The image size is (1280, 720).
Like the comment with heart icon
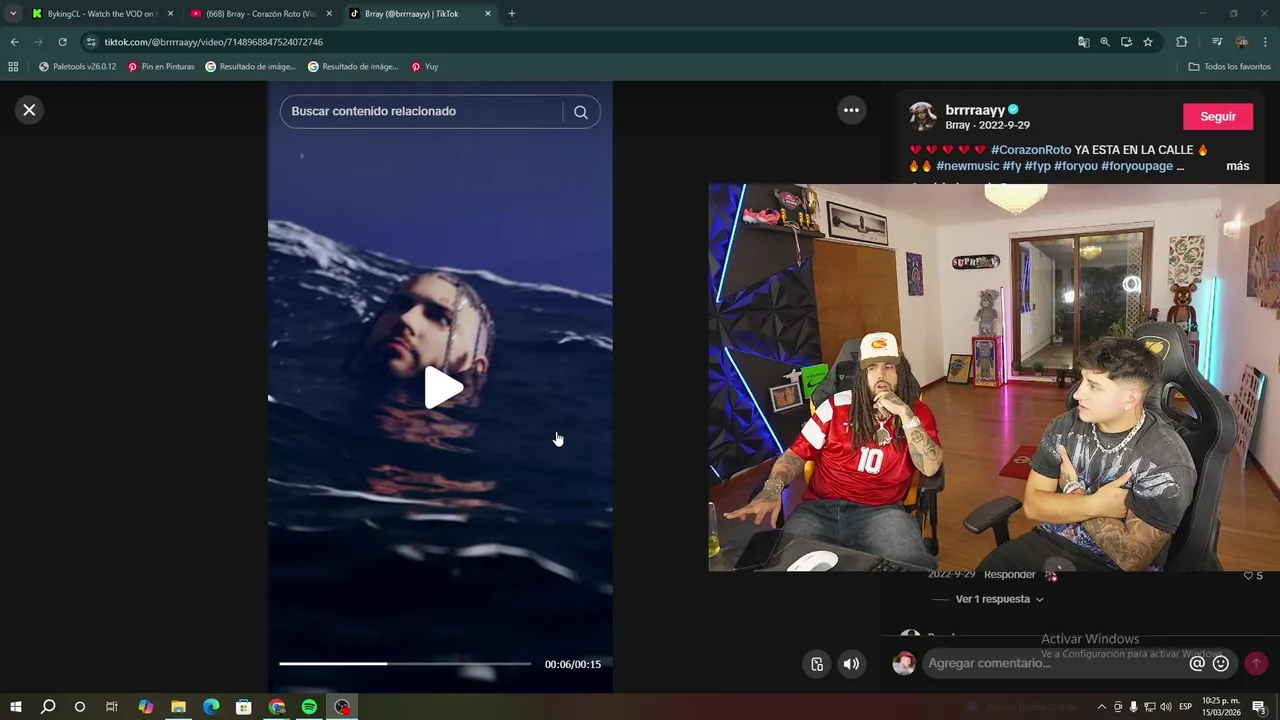coord(1248,576)
